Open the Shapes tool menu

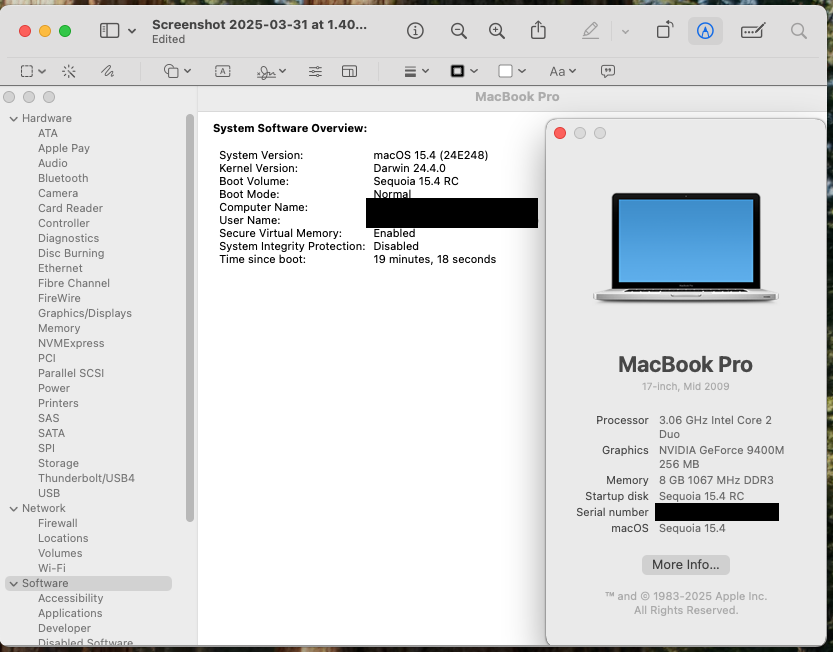[171, 71]
